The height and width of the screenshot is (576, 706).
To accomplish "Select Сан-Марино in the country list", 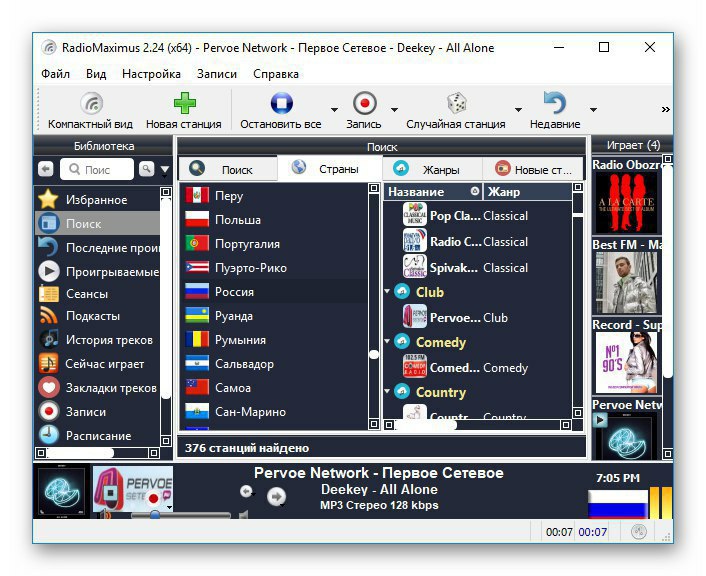I will pyautogui.click(x=274, y=412).
